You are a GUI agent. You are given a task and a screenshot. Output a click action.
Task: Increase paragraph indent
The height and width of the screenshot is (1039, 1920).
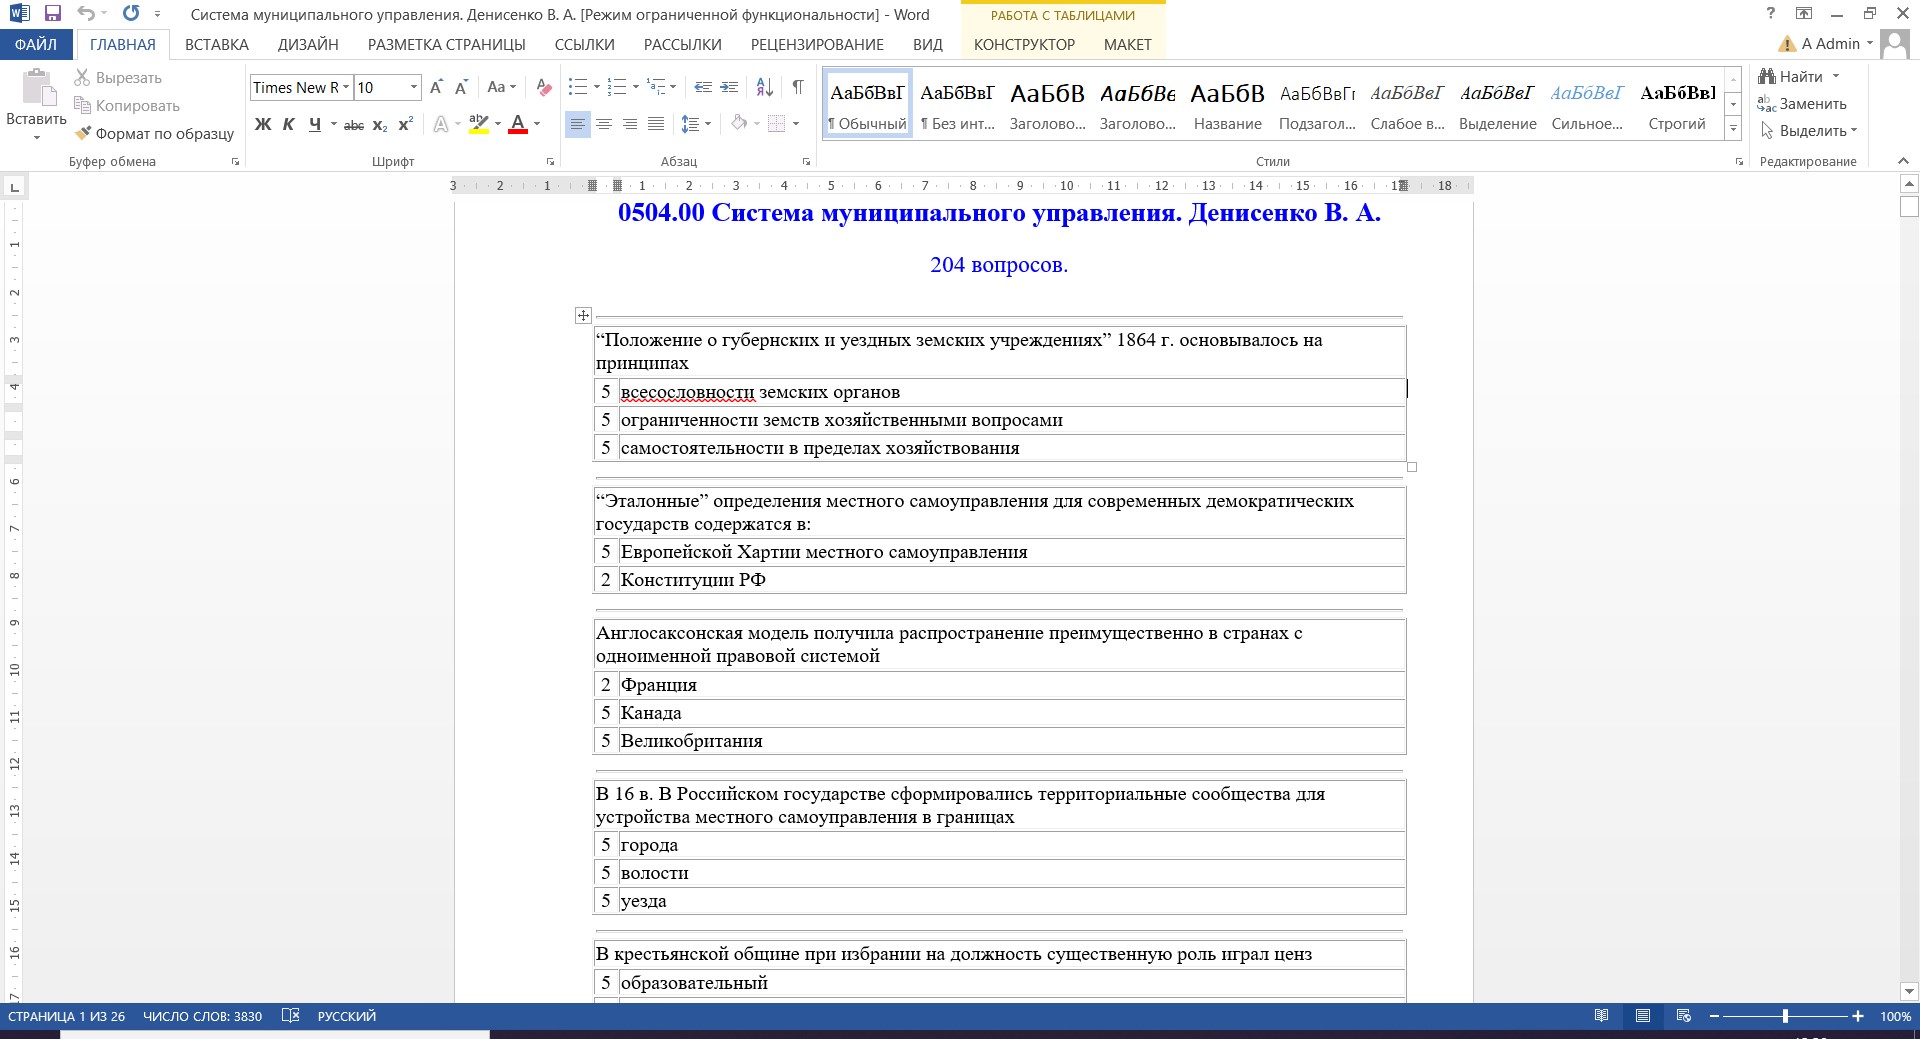(729, 88)
